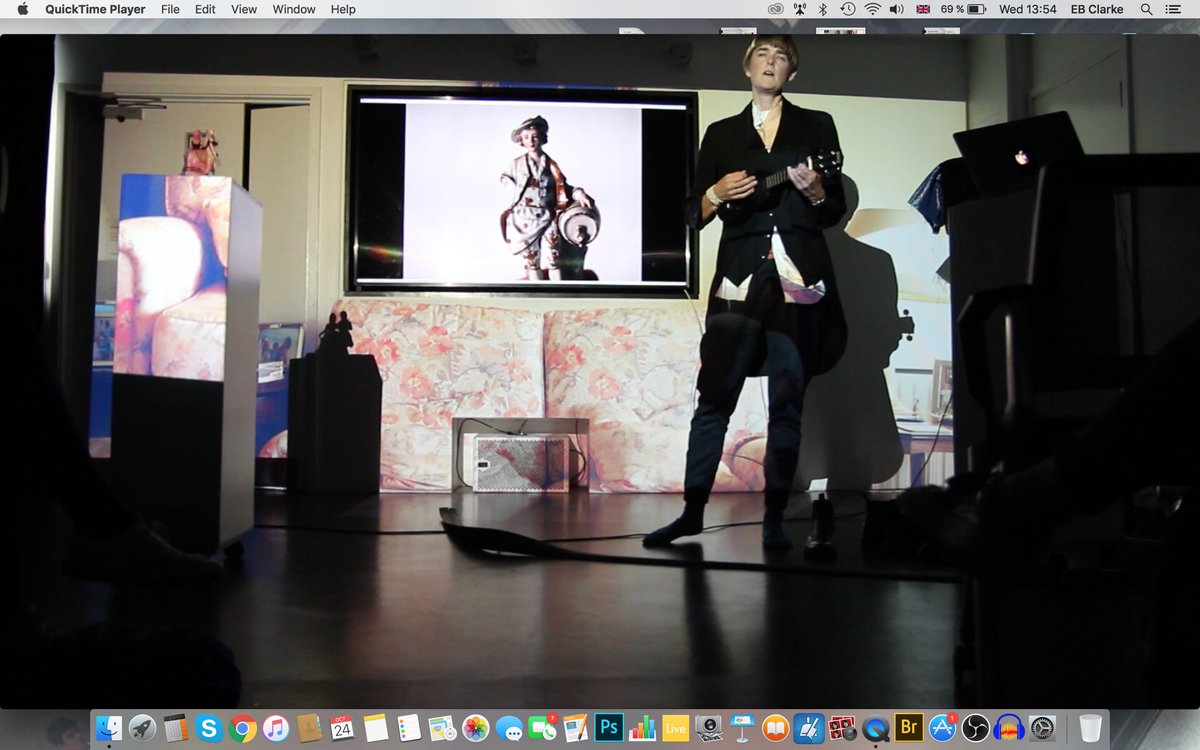Open the App Store in dock
1200x750 pixels.
pos(942,728)
